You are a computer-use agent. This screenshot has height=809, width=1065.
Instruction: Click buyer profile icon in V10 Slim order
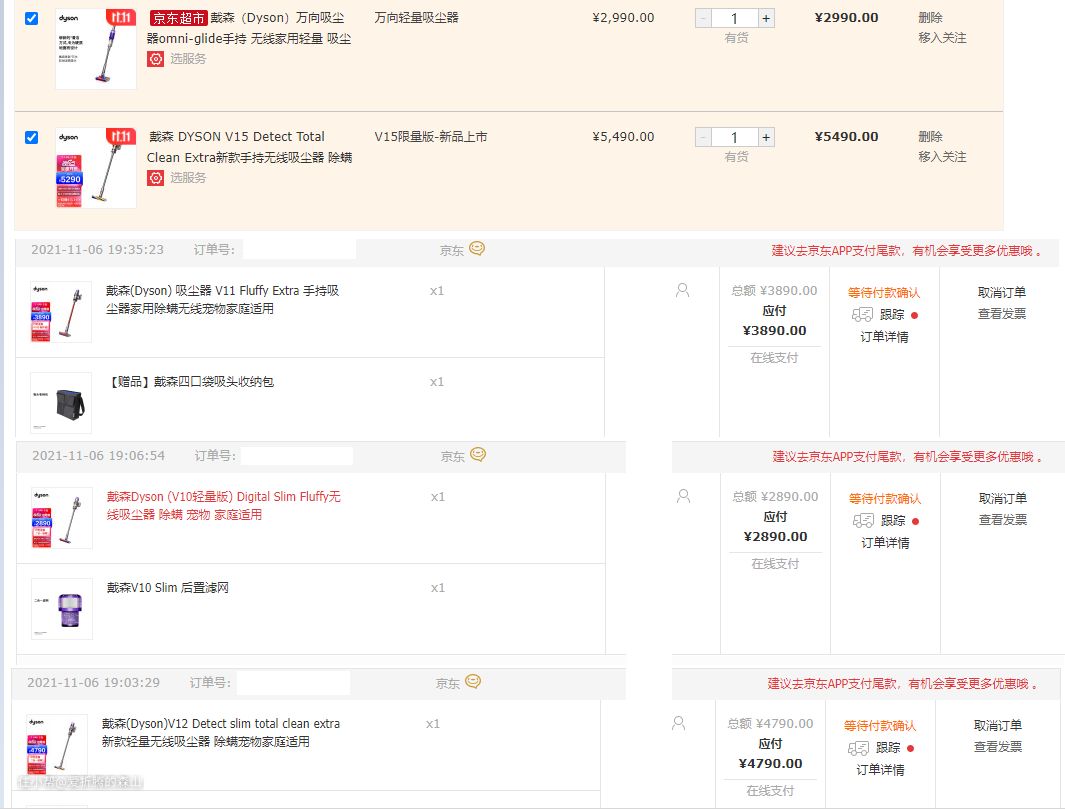tap(684, 497)
